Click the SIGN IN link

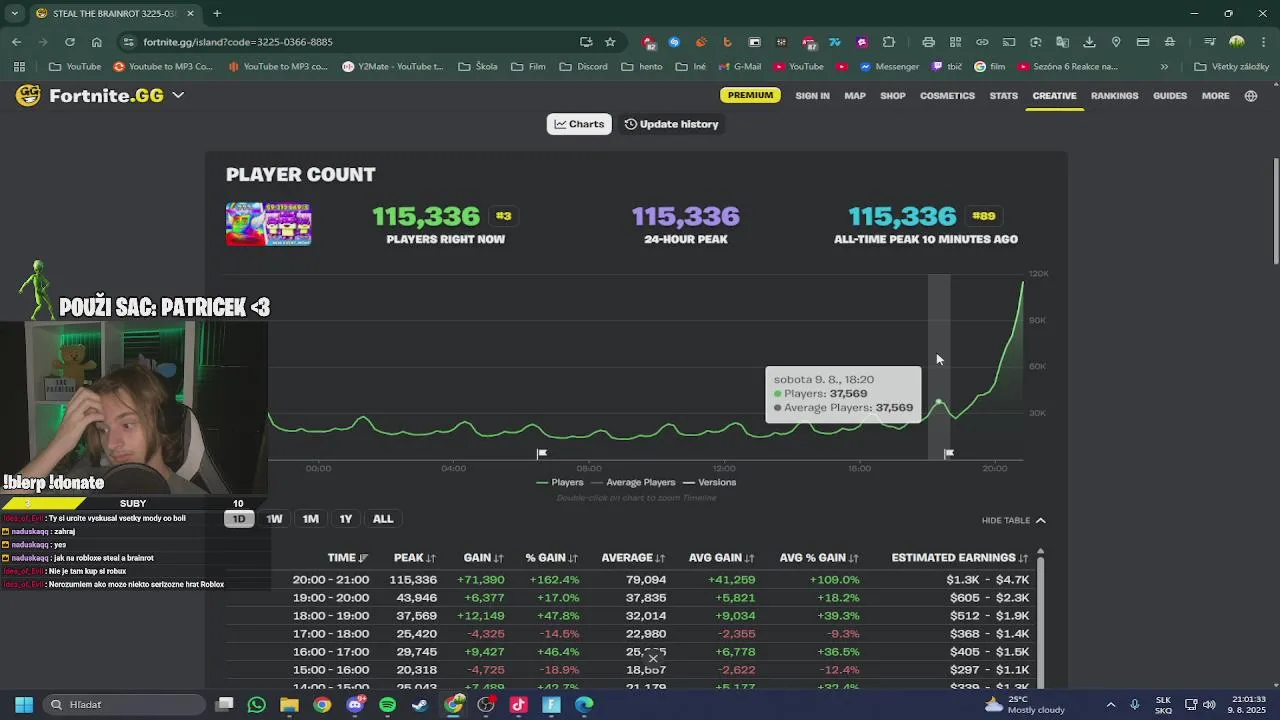click(812, 96)
